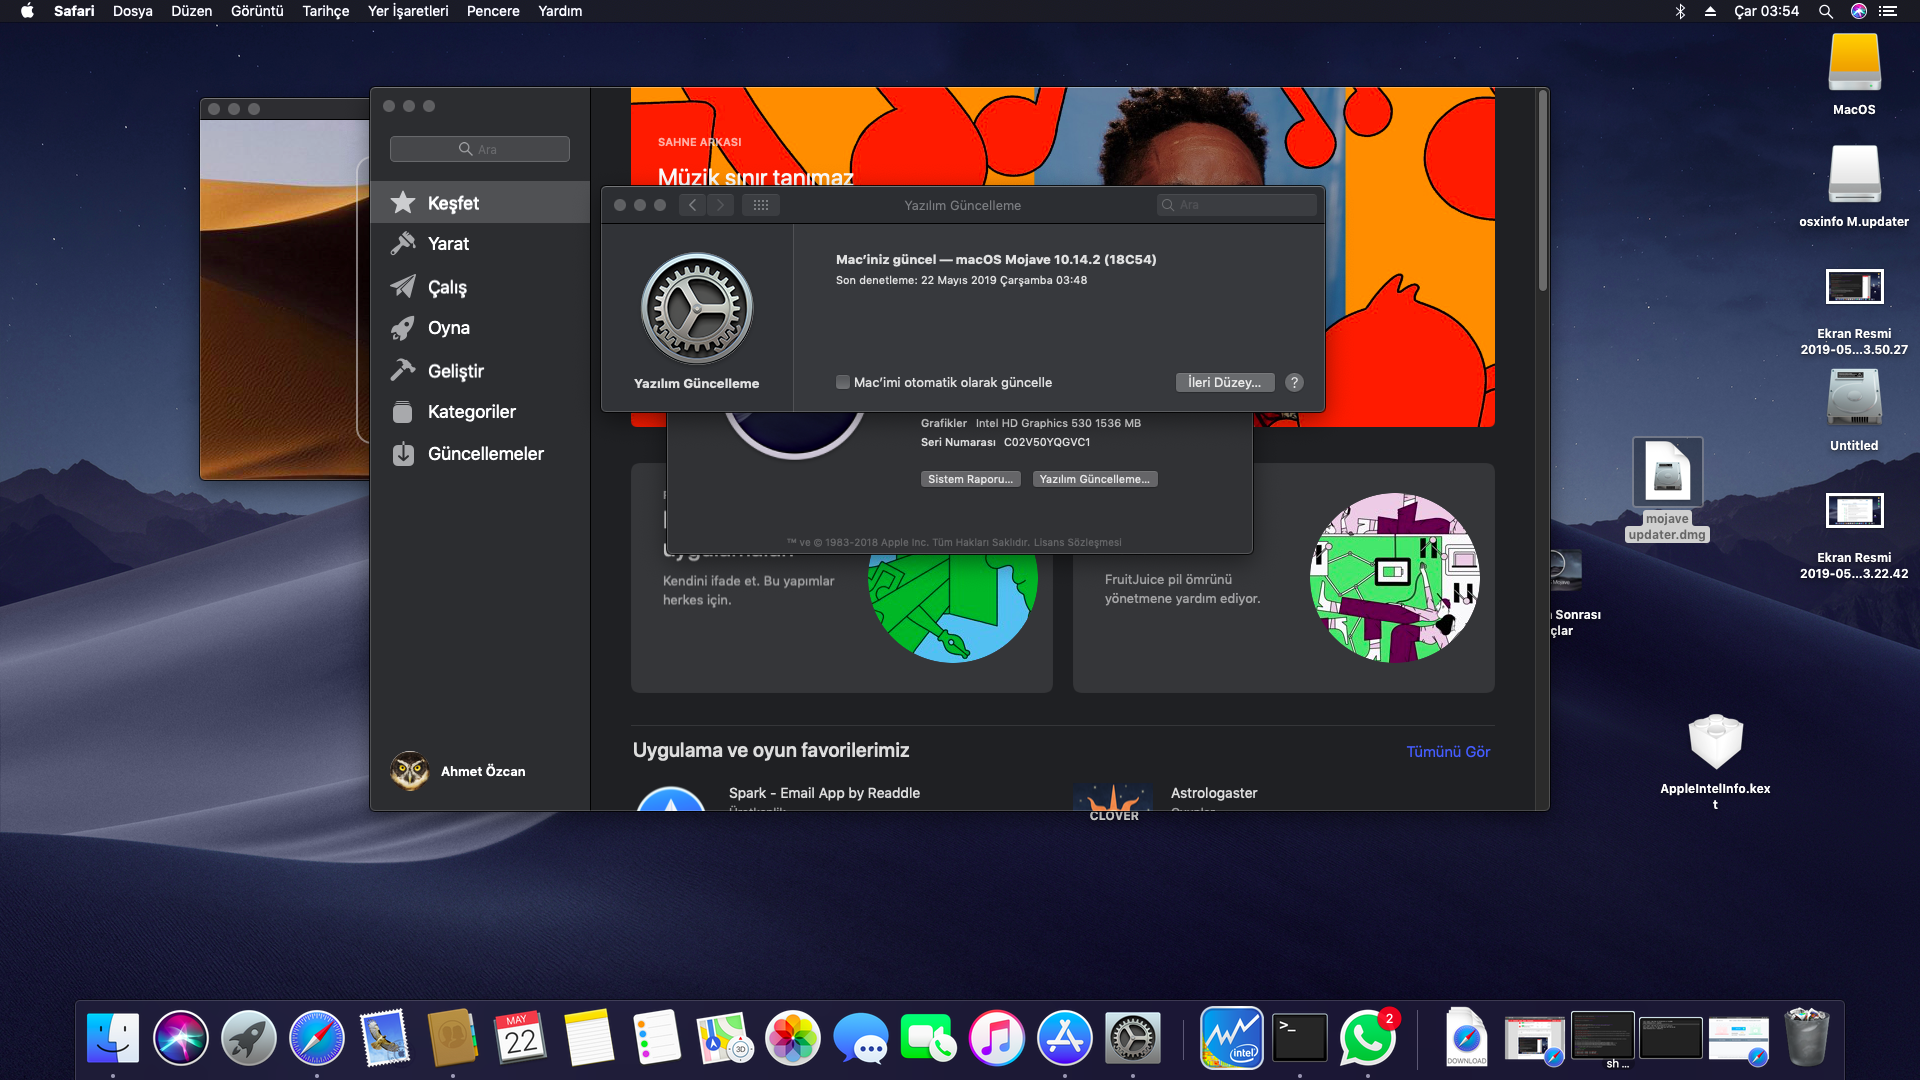Open Keşfet section in App Store sidebar

click(x=453, y=203)
